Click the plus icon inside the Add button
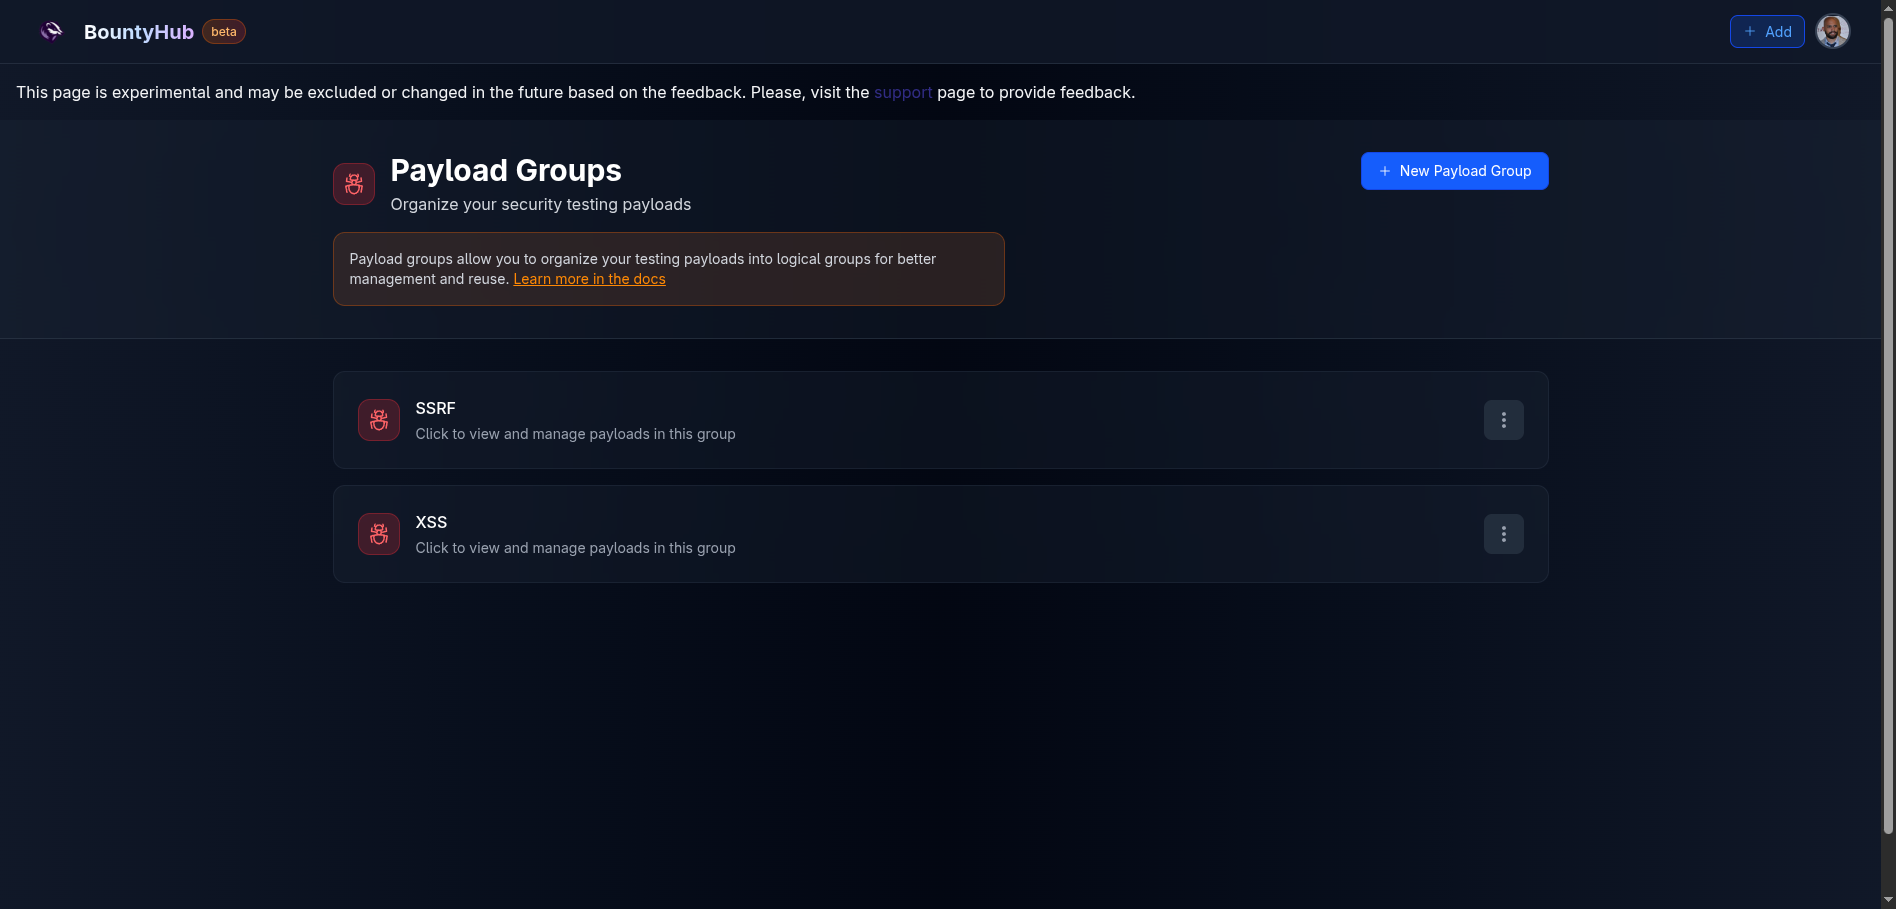 1749,31
